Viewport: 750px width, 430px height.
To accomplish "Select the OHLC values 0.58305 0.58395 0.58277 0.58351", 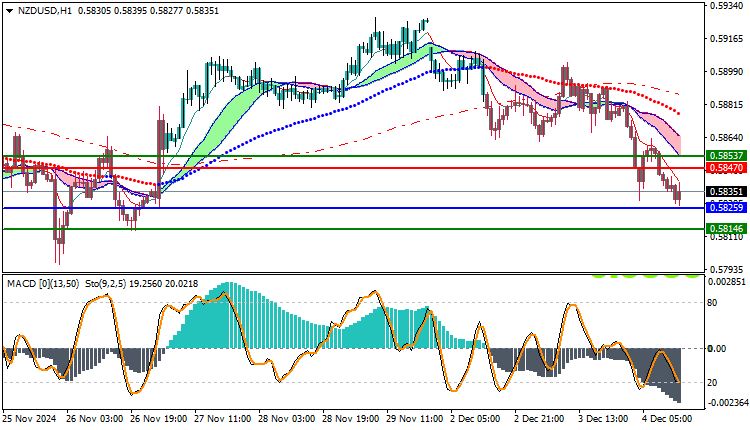I will (x=148, y=11).
